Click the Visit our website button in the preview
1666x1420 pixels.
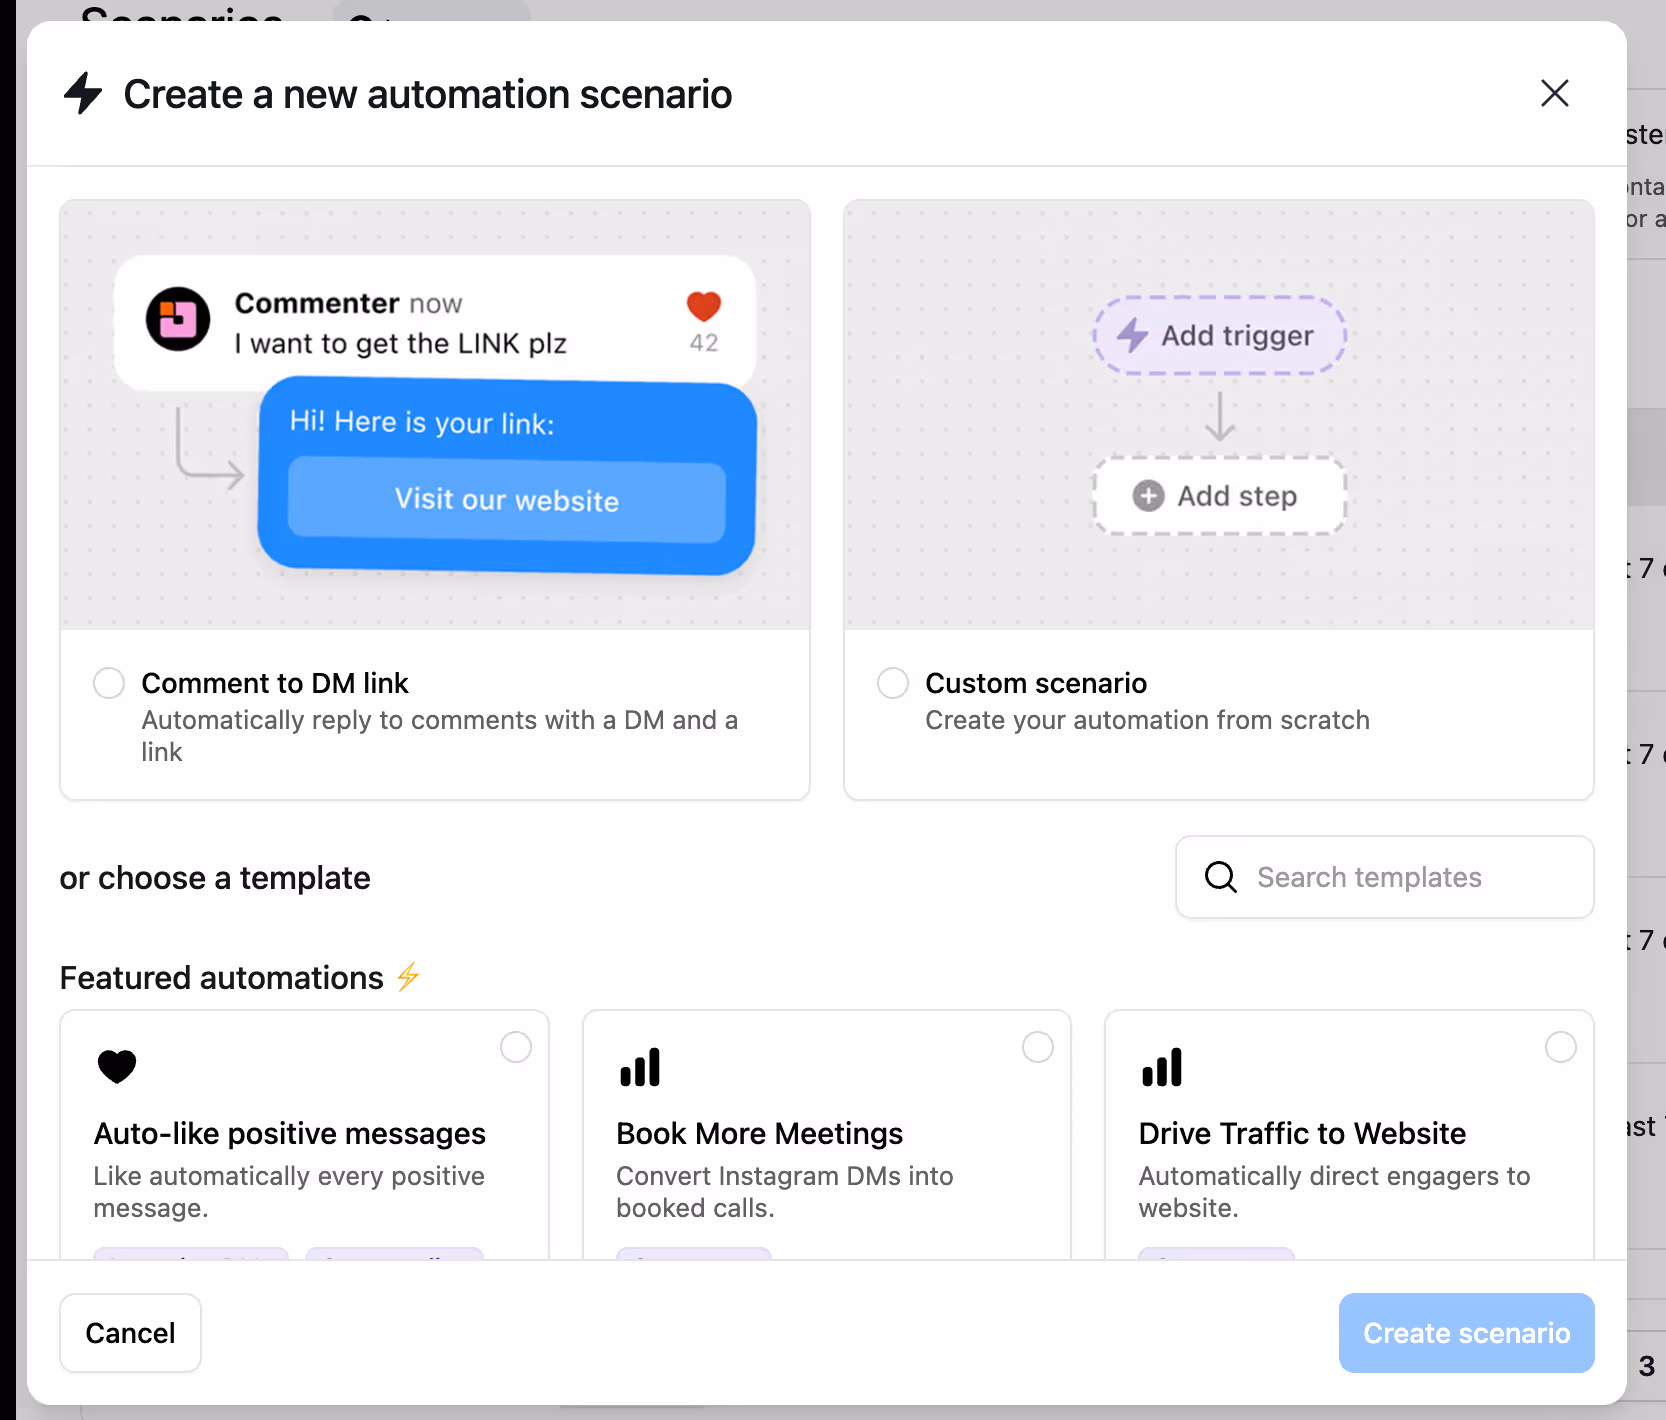click(x=506, y=500)
